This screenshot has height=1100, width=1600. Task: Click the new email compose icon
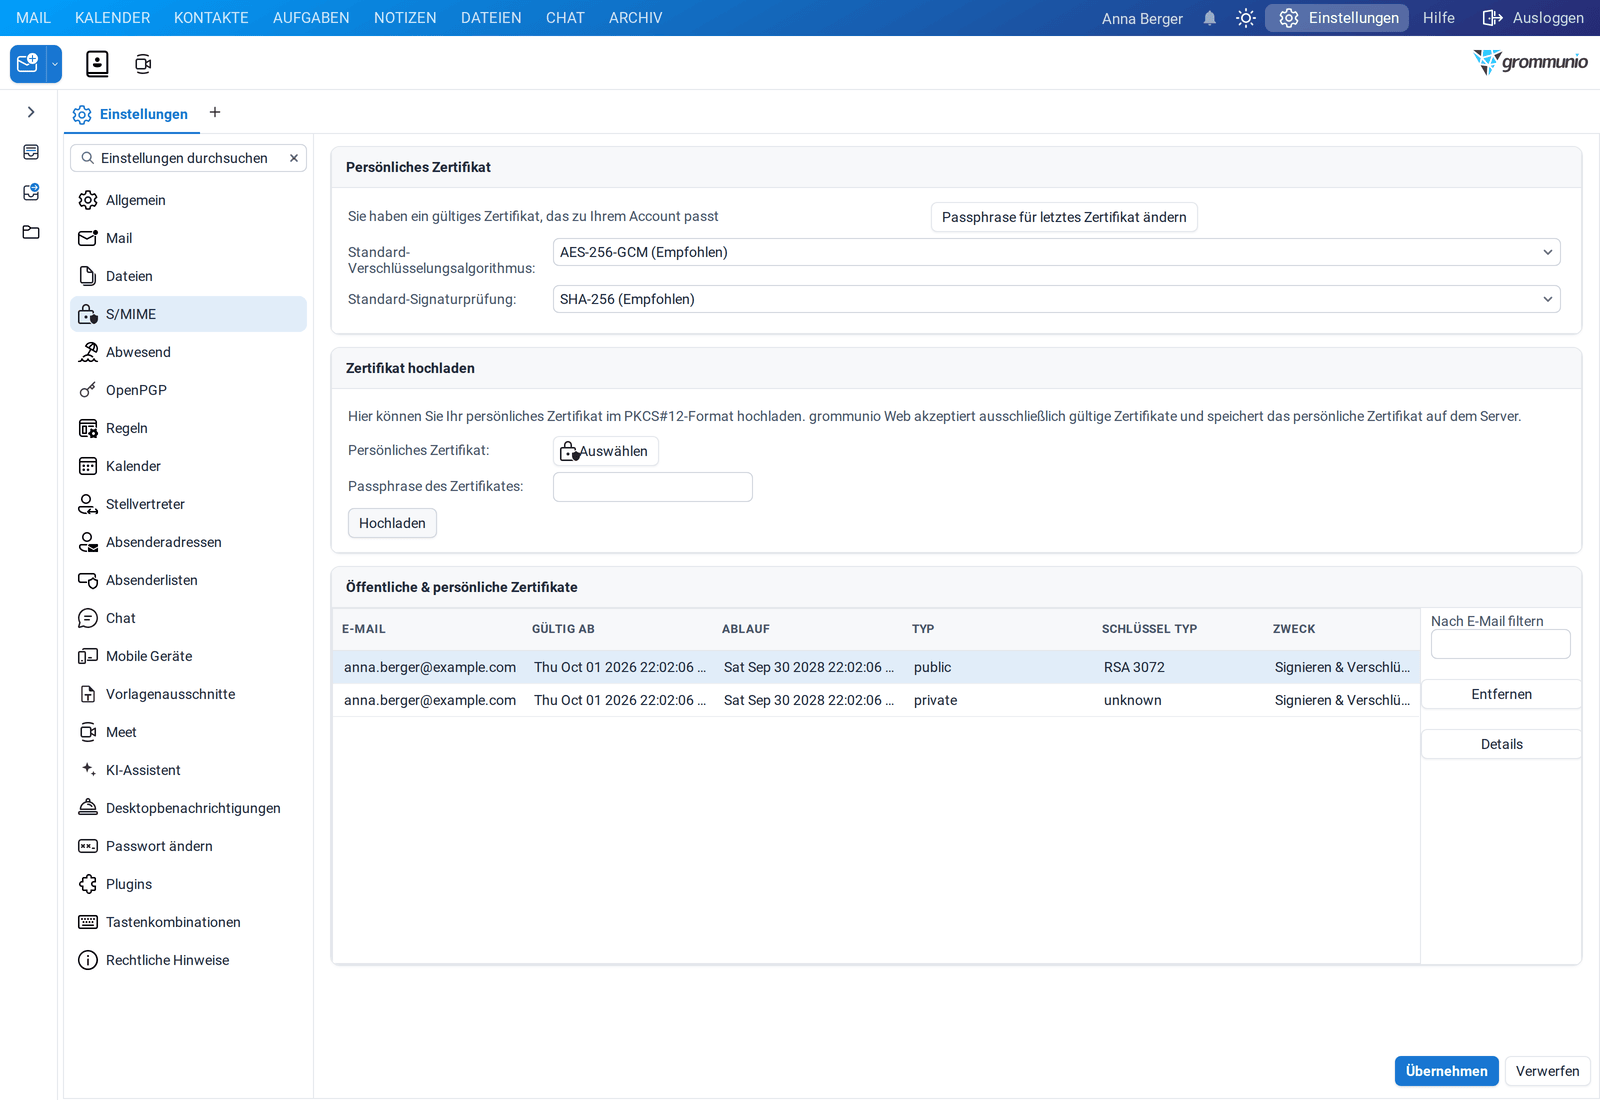28,64
